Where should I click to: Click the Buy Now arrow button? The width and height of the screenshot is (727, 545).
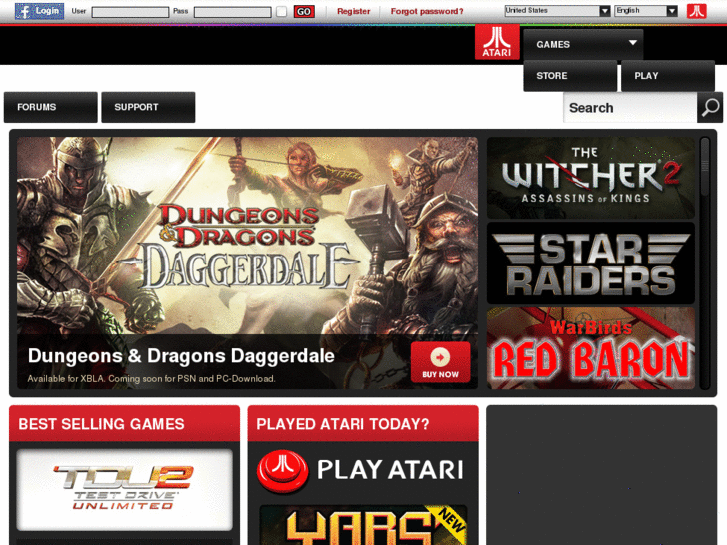tap(440, 362)
